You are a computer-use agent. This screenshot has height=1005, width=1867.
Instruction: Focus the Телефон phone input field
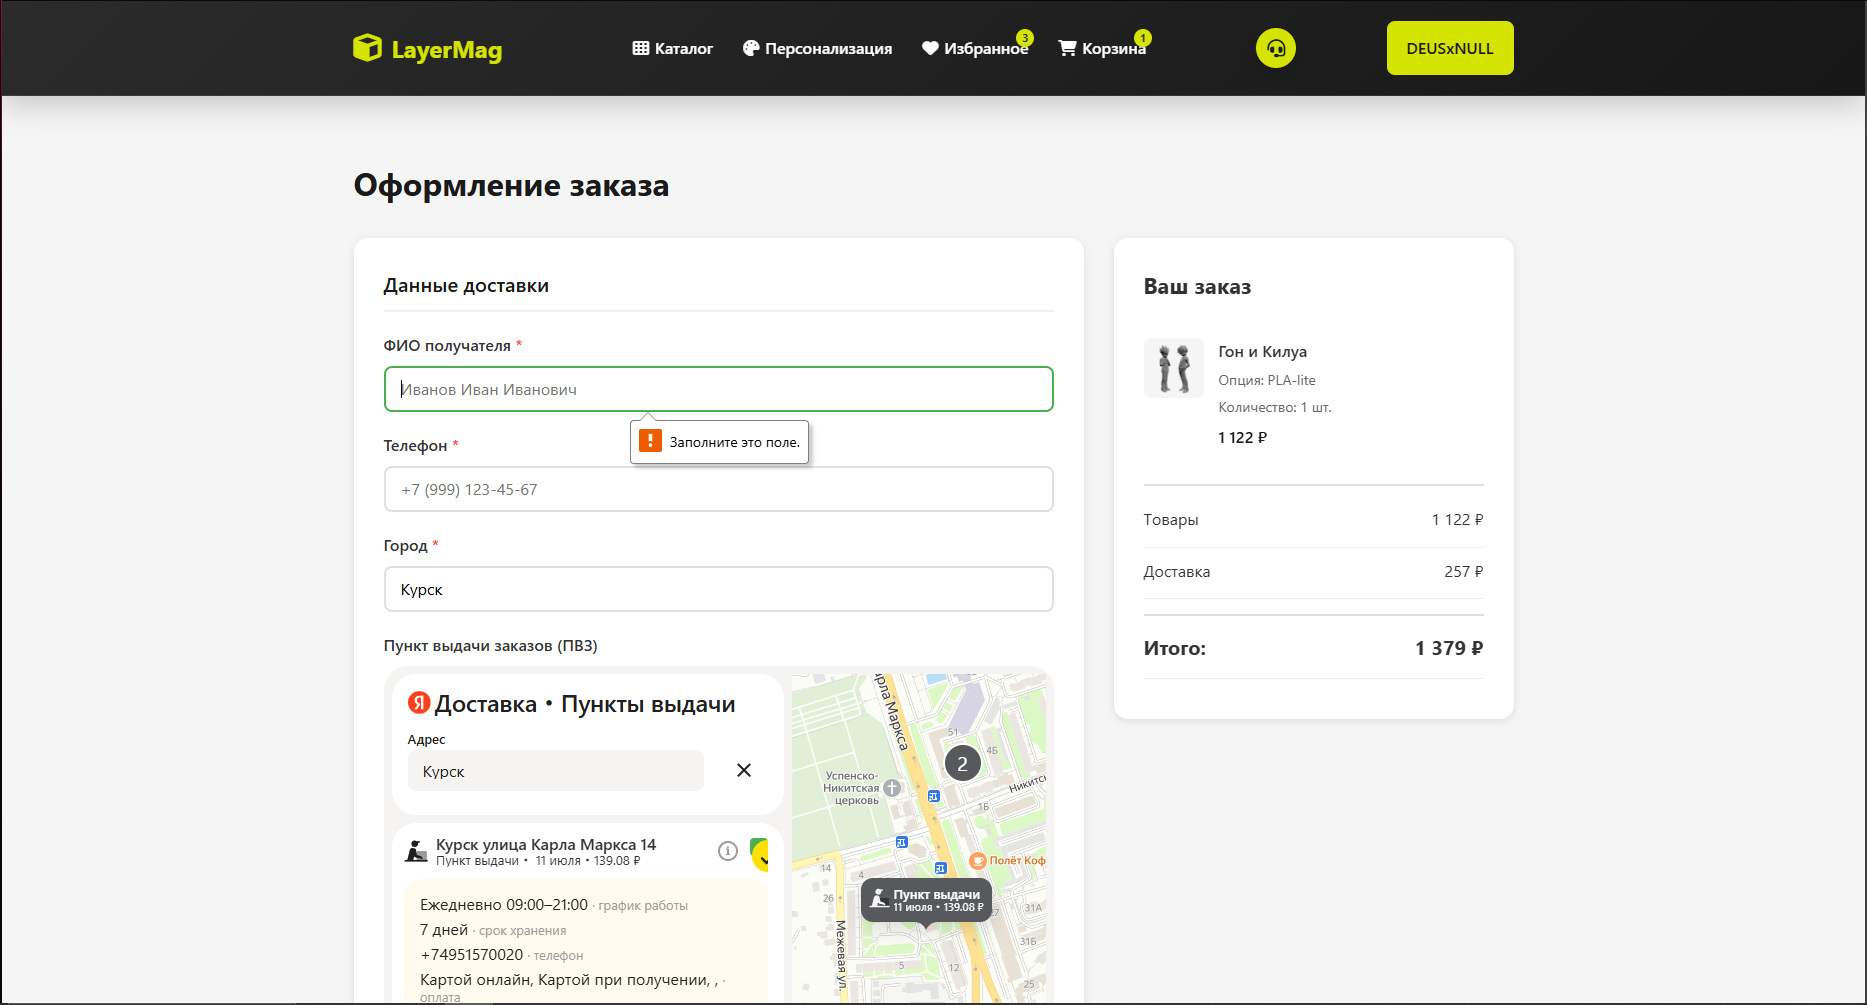tap(719, 489)
